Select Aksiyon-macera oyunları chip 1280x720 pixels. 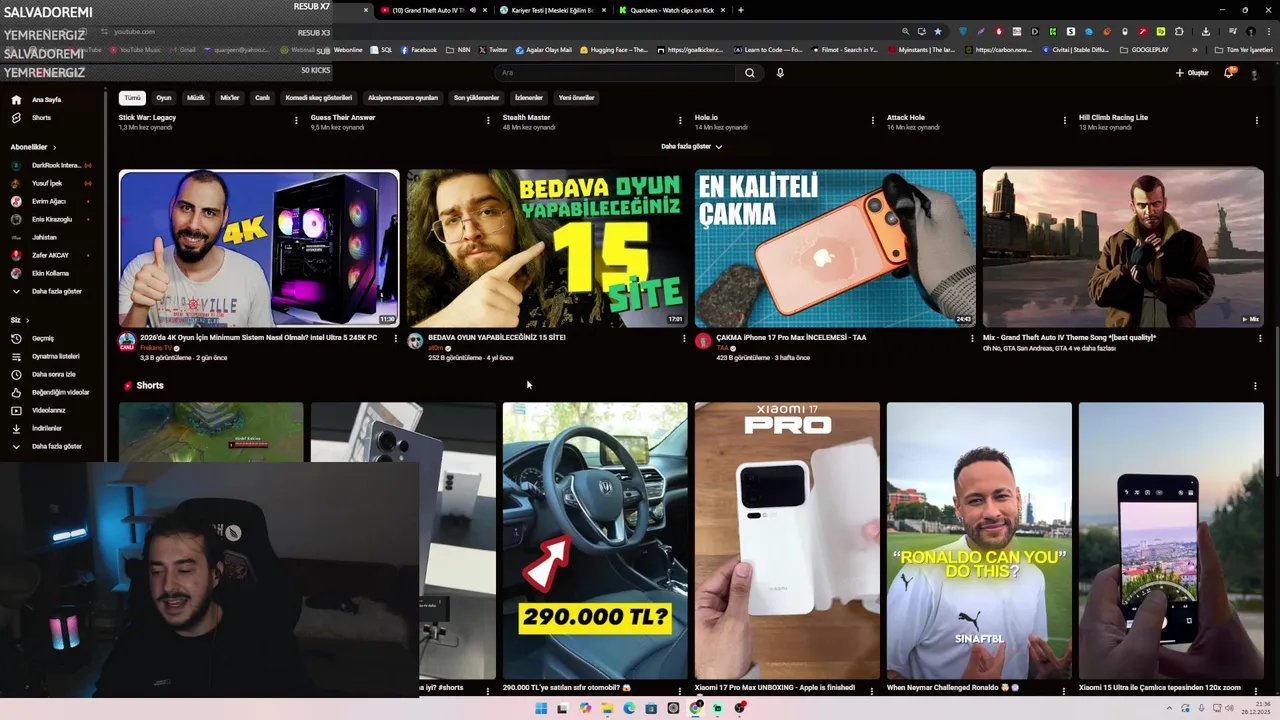(x=403, y=98)
